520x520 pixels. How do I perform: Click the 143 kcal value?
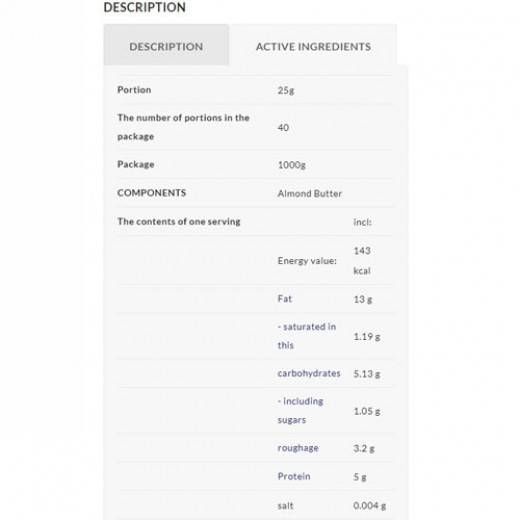pyautogui.click(x=362, y=260)
